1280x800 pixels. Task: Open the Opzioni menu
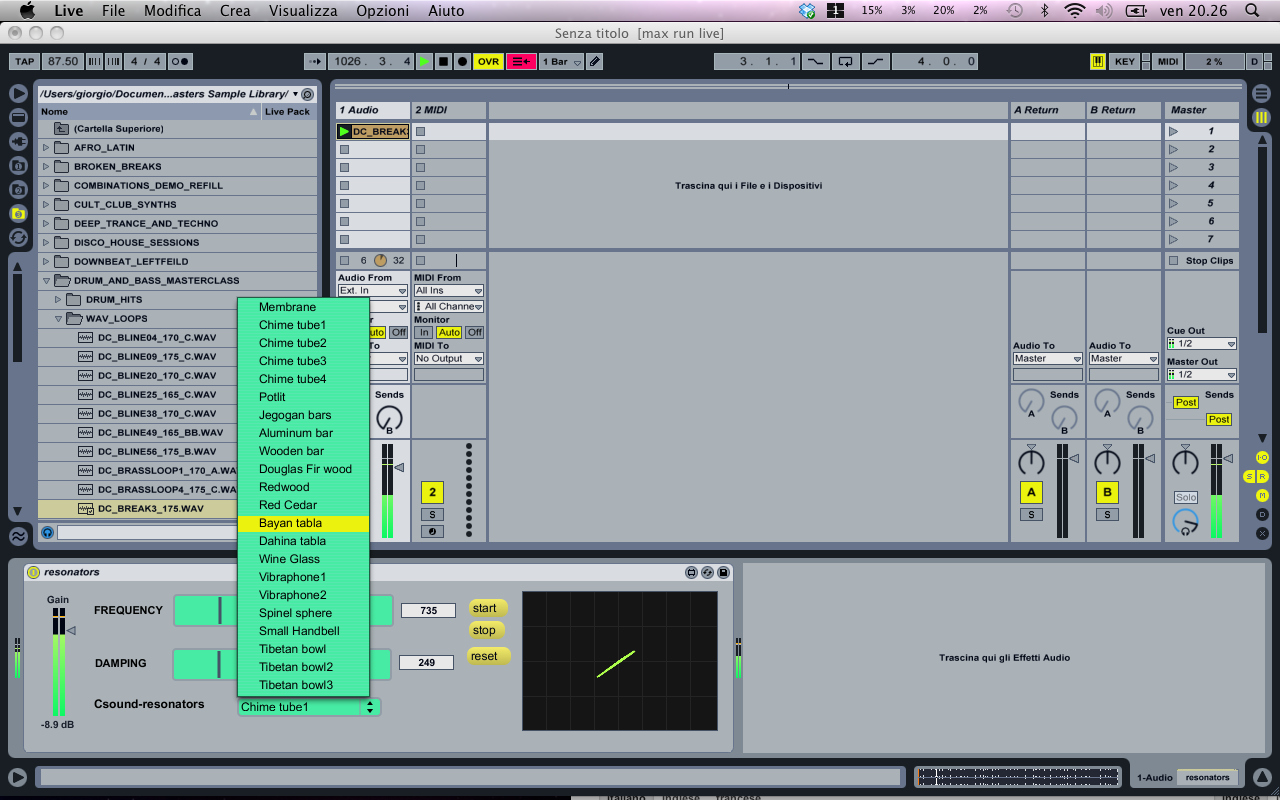point(382,10)
